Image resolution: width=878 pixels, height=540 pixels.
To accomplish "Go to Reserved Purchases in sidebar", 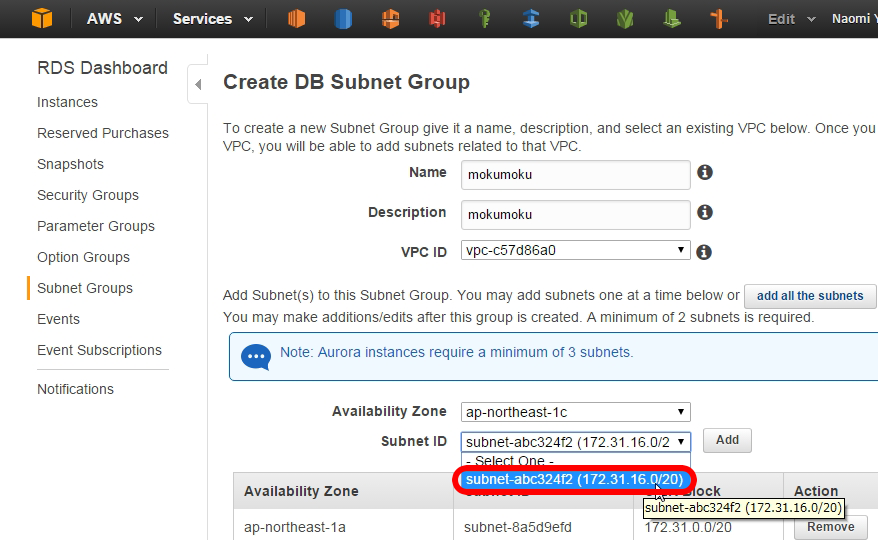I will [102, 133].
